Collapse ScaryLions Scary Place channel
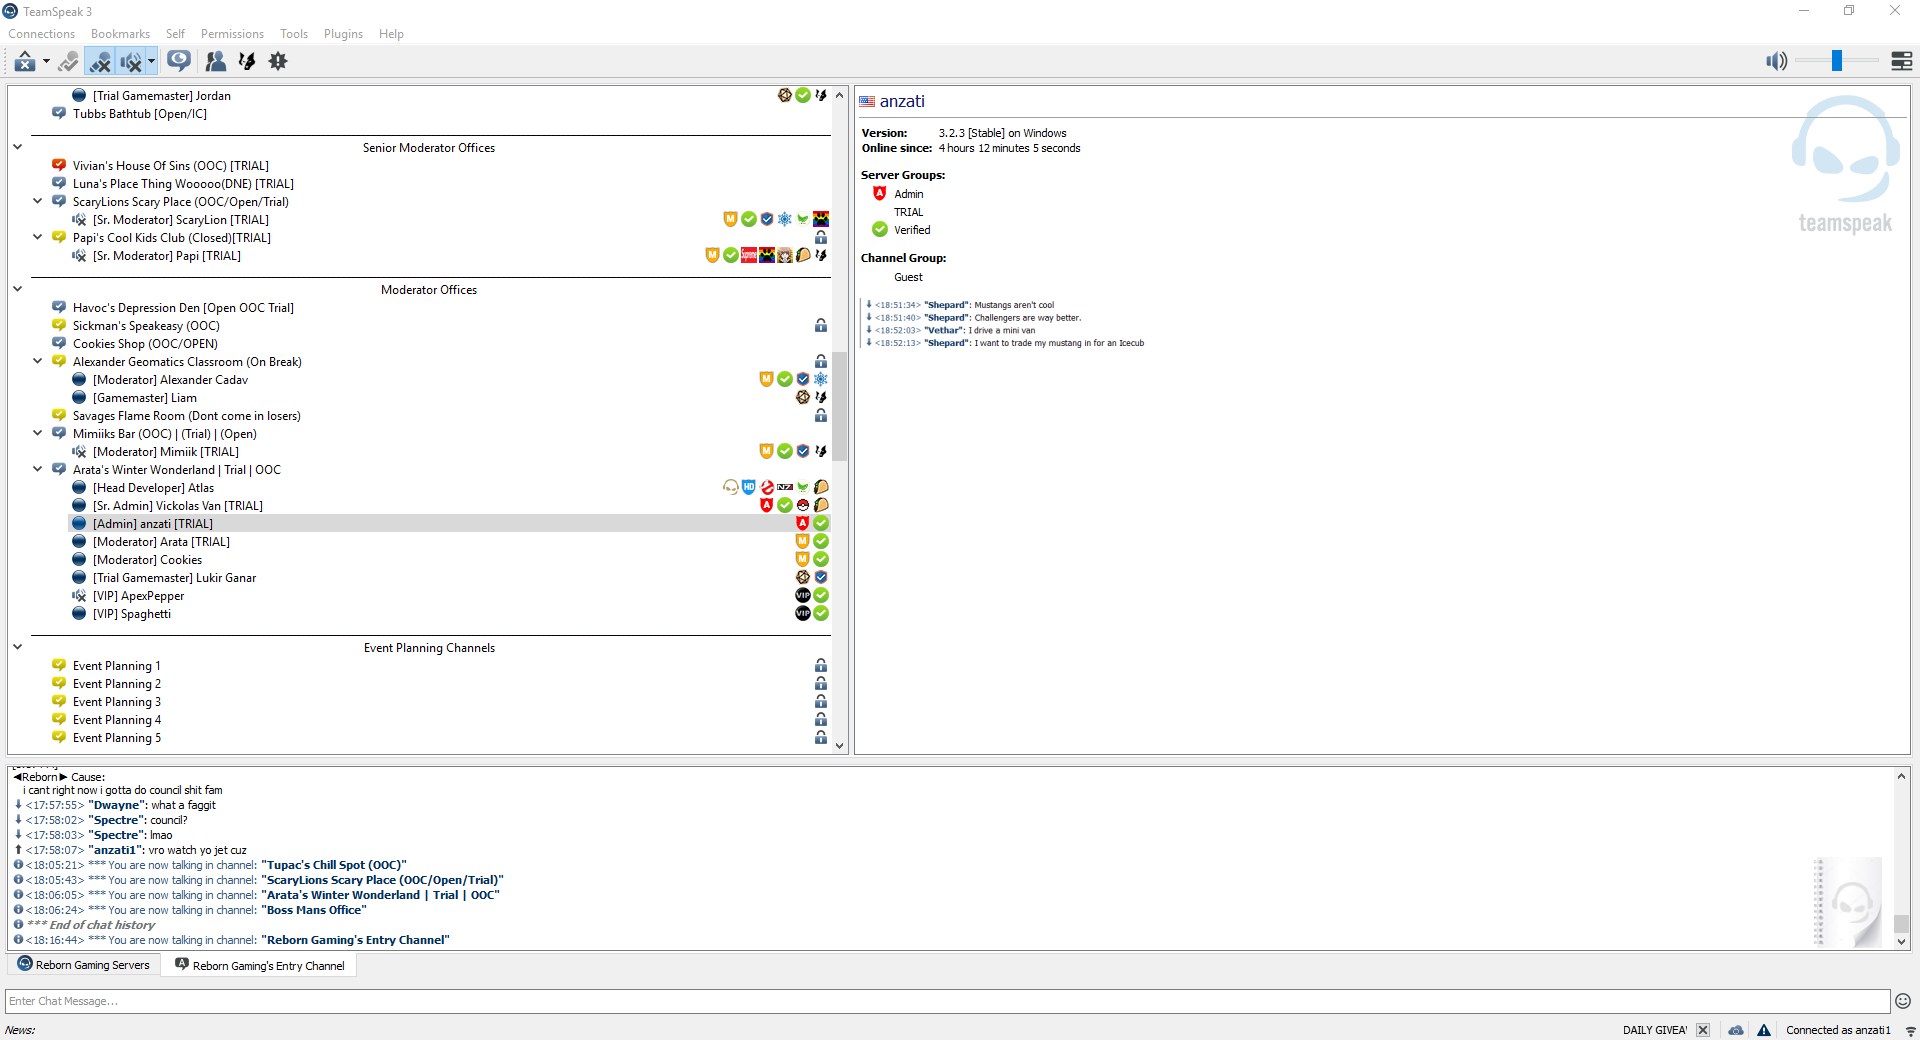This screenshot has width=1920, height=1040. pos(38,202)
